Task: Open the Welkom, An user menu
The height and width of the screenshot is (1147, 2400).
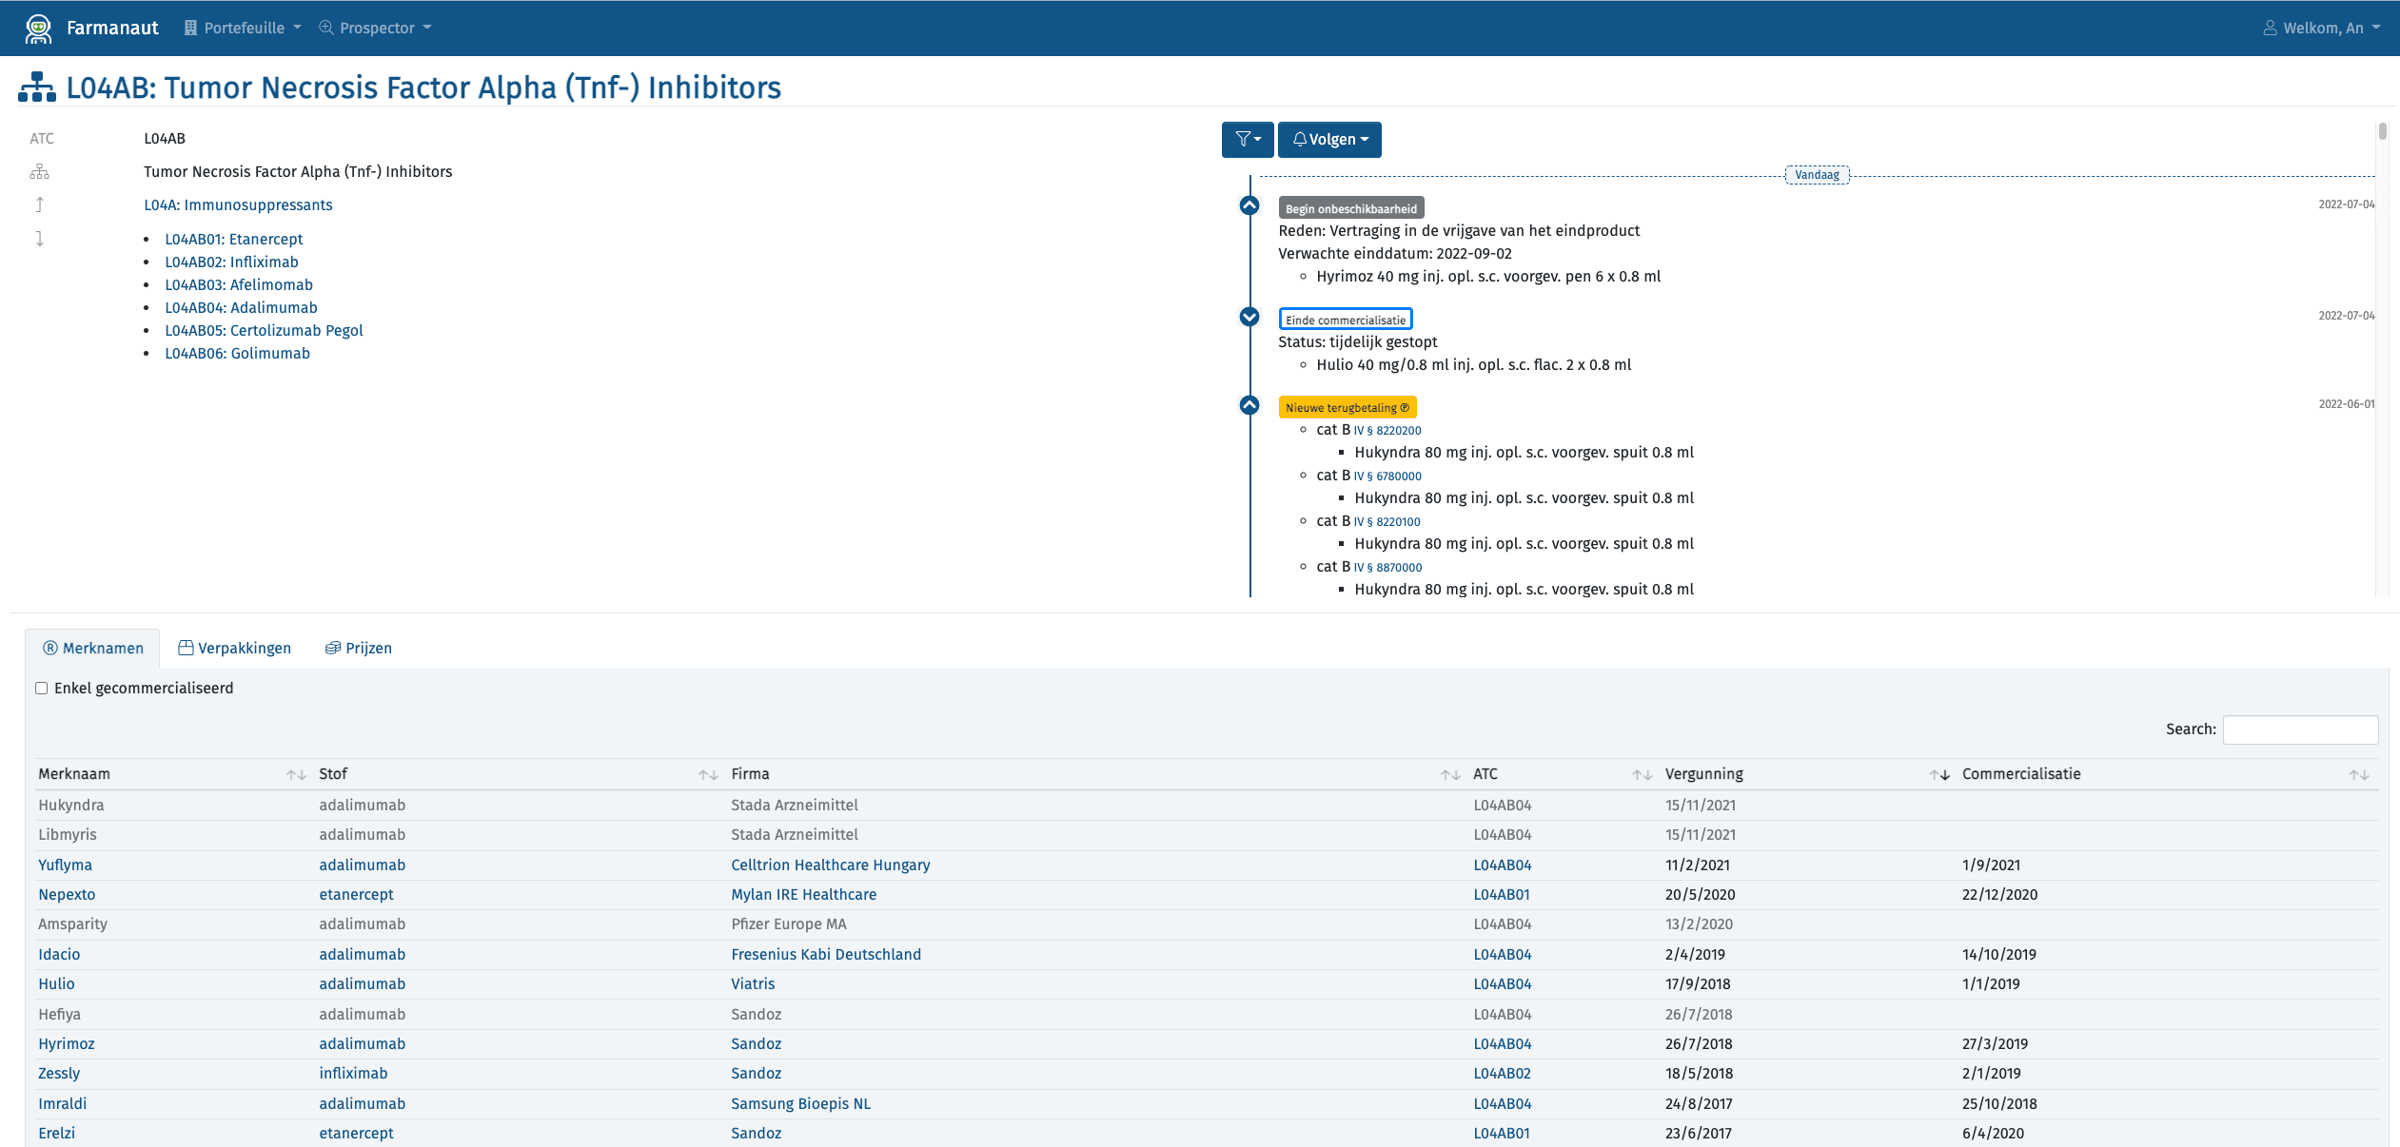Action: [x=2322, y=28]
